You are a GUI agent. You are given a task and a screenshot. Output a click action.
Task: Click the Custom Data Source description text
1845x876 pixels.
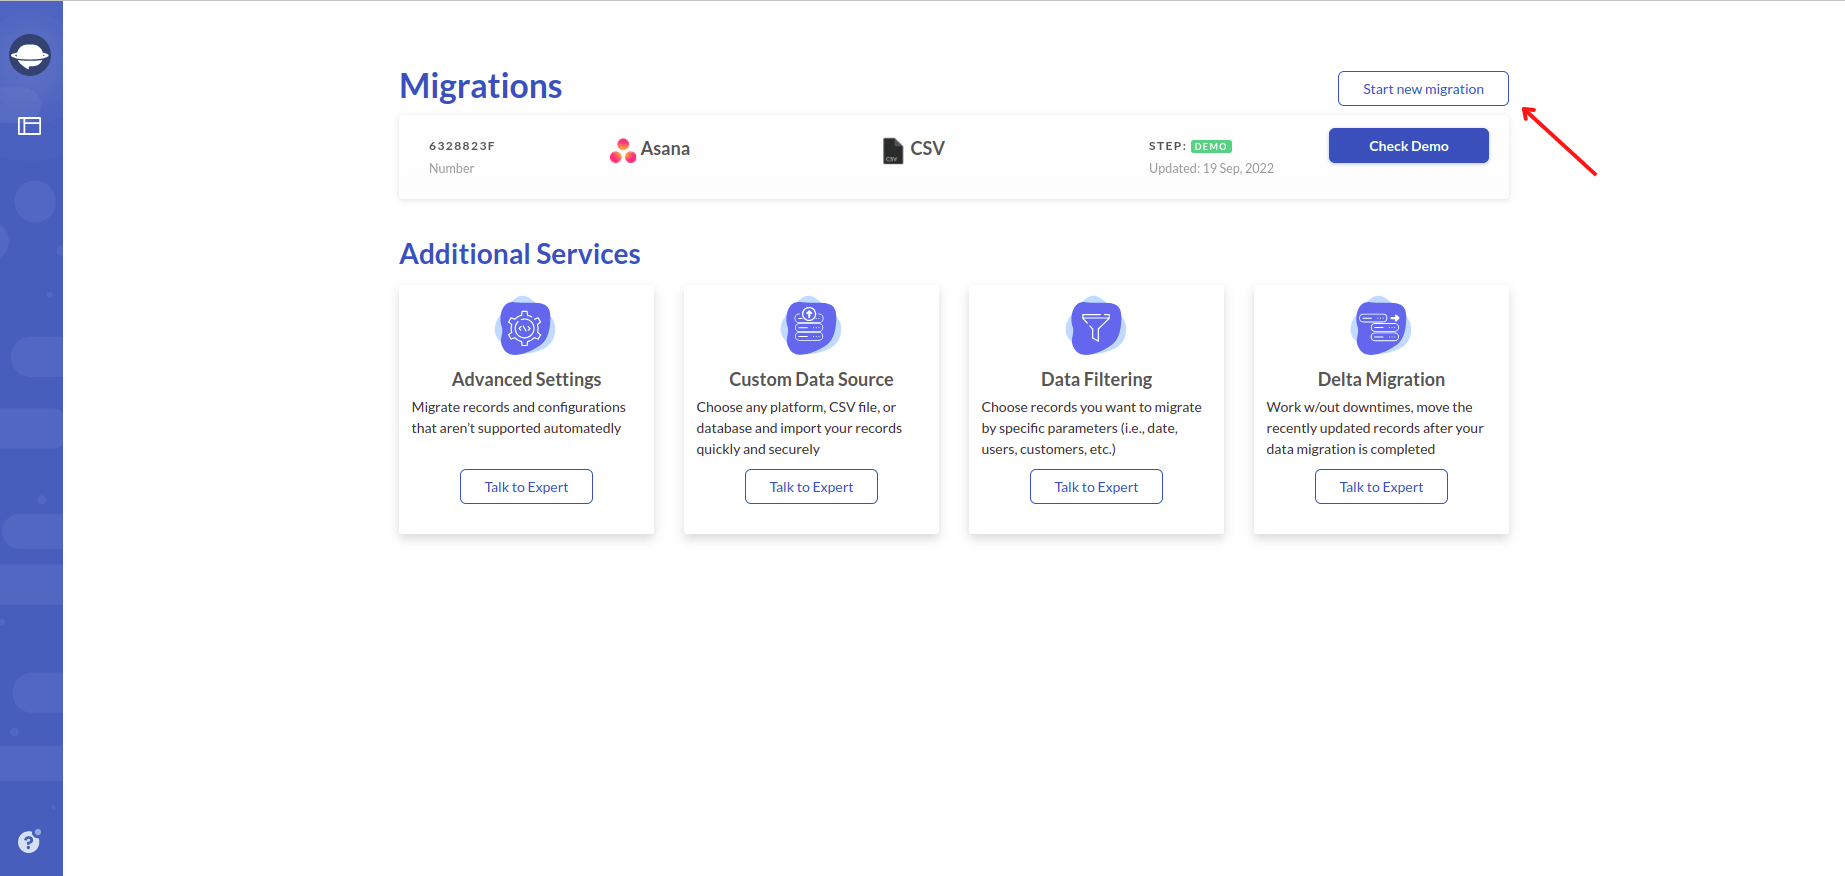pos(799,428)
